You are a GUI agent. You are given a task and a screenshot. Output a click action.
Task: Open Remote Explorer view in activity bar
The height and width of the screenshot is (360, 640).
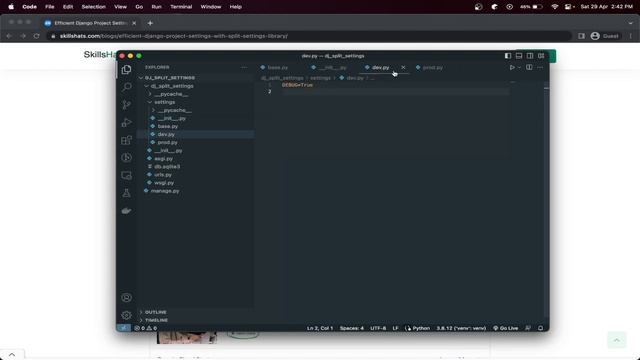click(127, 176)
